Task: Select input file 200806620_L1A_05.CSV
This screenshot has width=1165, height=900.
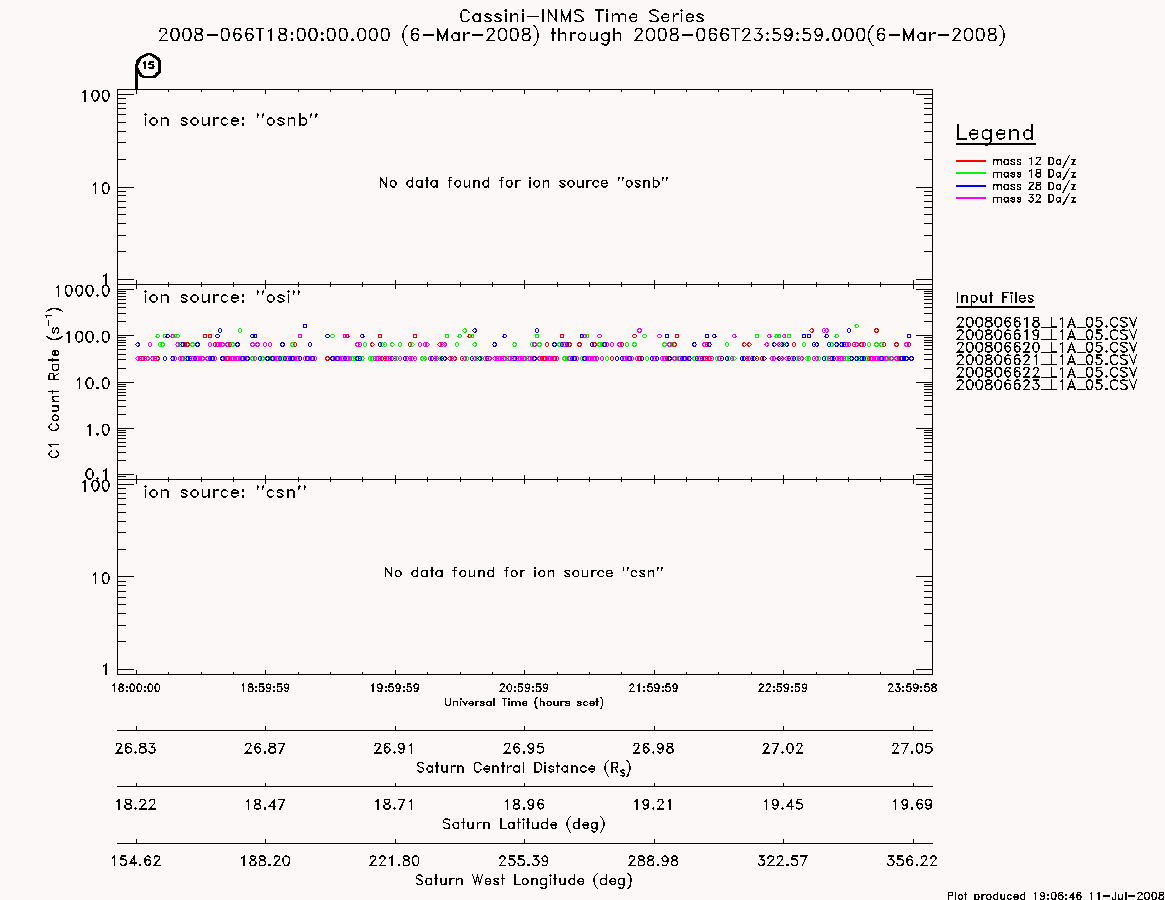Action: (x=1046, y=348)
